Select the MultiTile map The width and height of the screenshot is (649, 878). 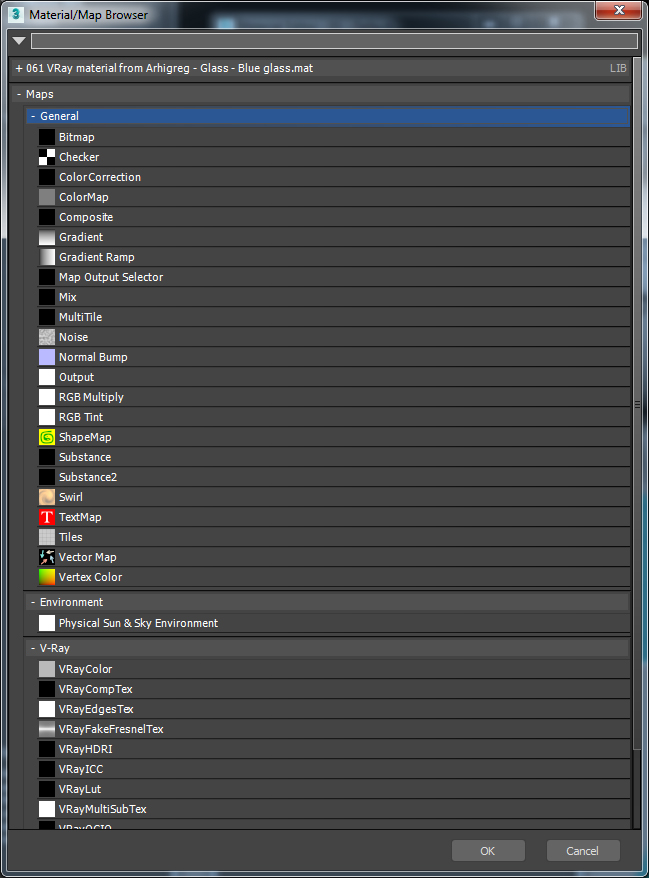[x=334, y=317]
